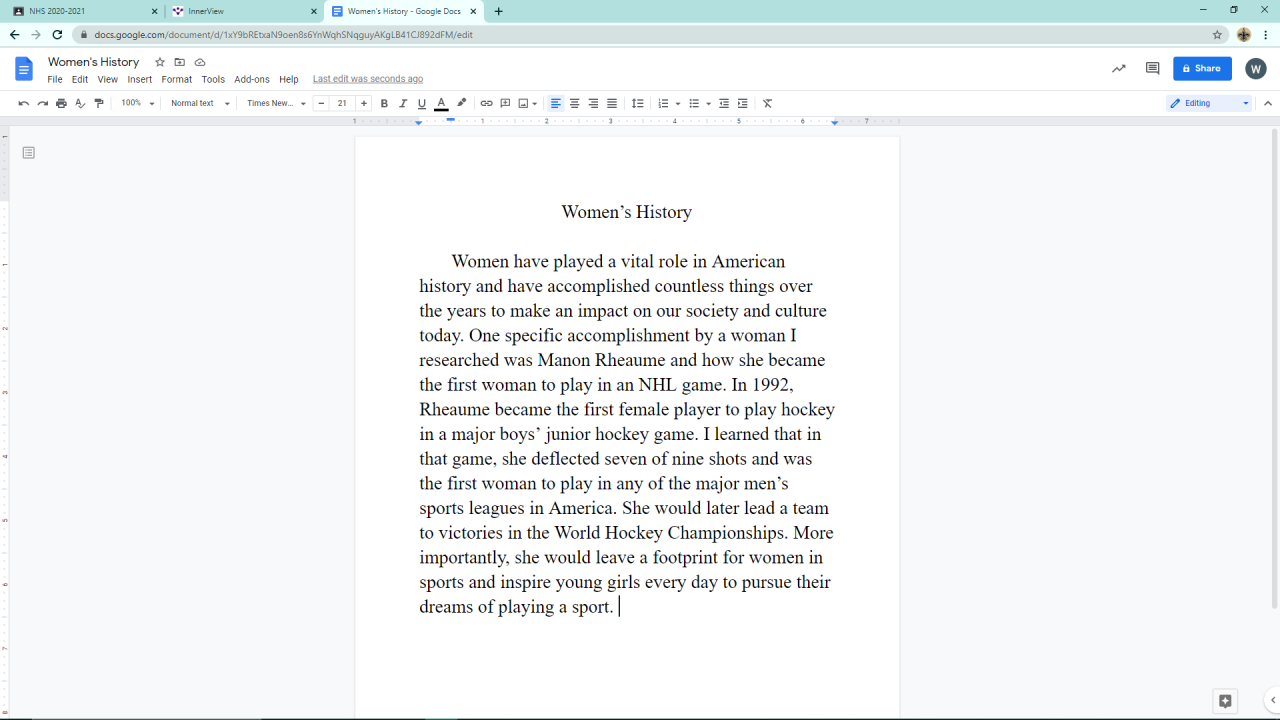
Task: Open the Times New Roman font dropdown
Action: click(x=276, y=103)
